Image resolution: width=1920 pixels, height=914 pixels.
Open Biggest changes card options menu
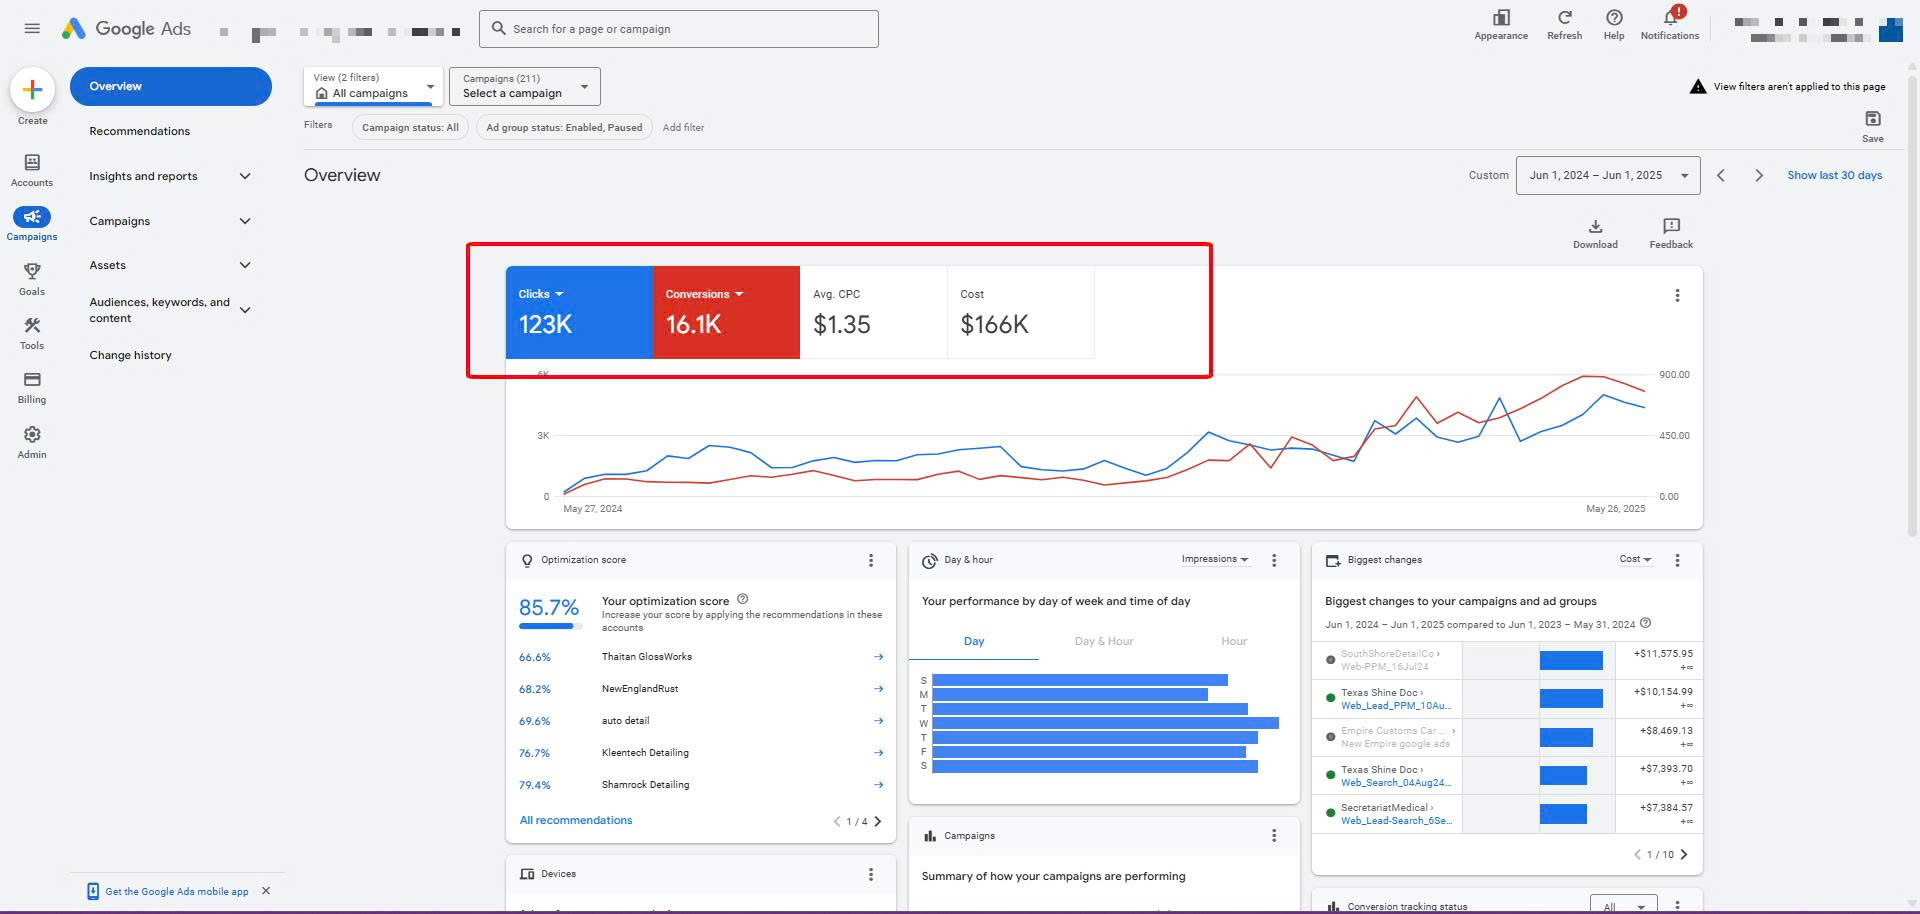pyautogui.click(x=1677, y=560)
